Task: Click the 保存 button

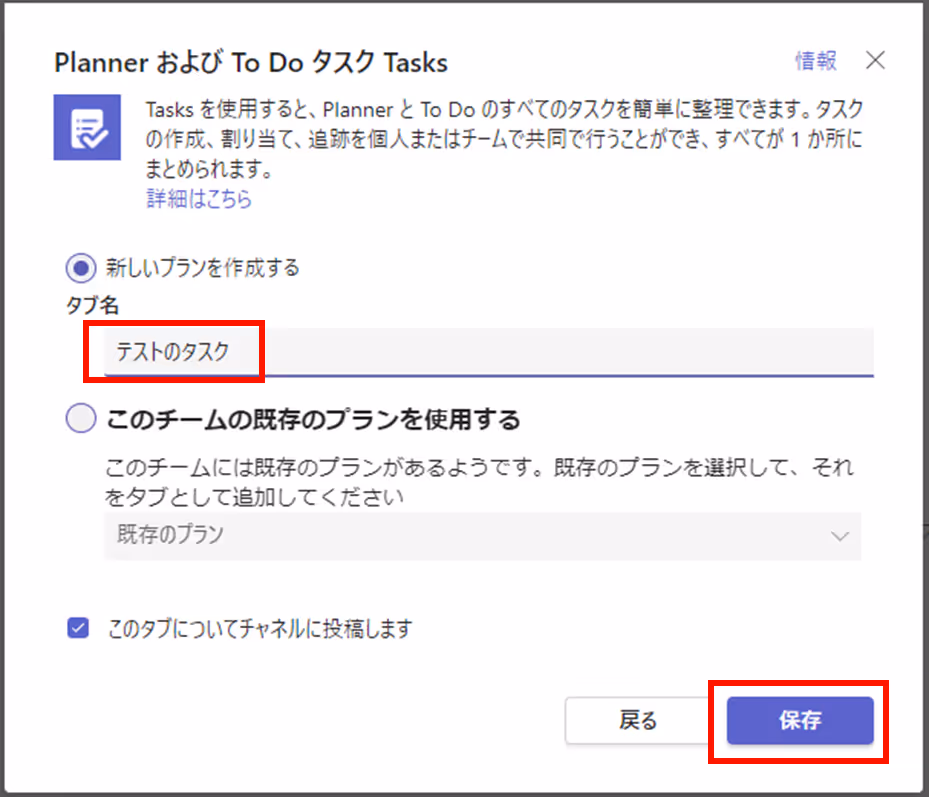Action: pos(800,721)
